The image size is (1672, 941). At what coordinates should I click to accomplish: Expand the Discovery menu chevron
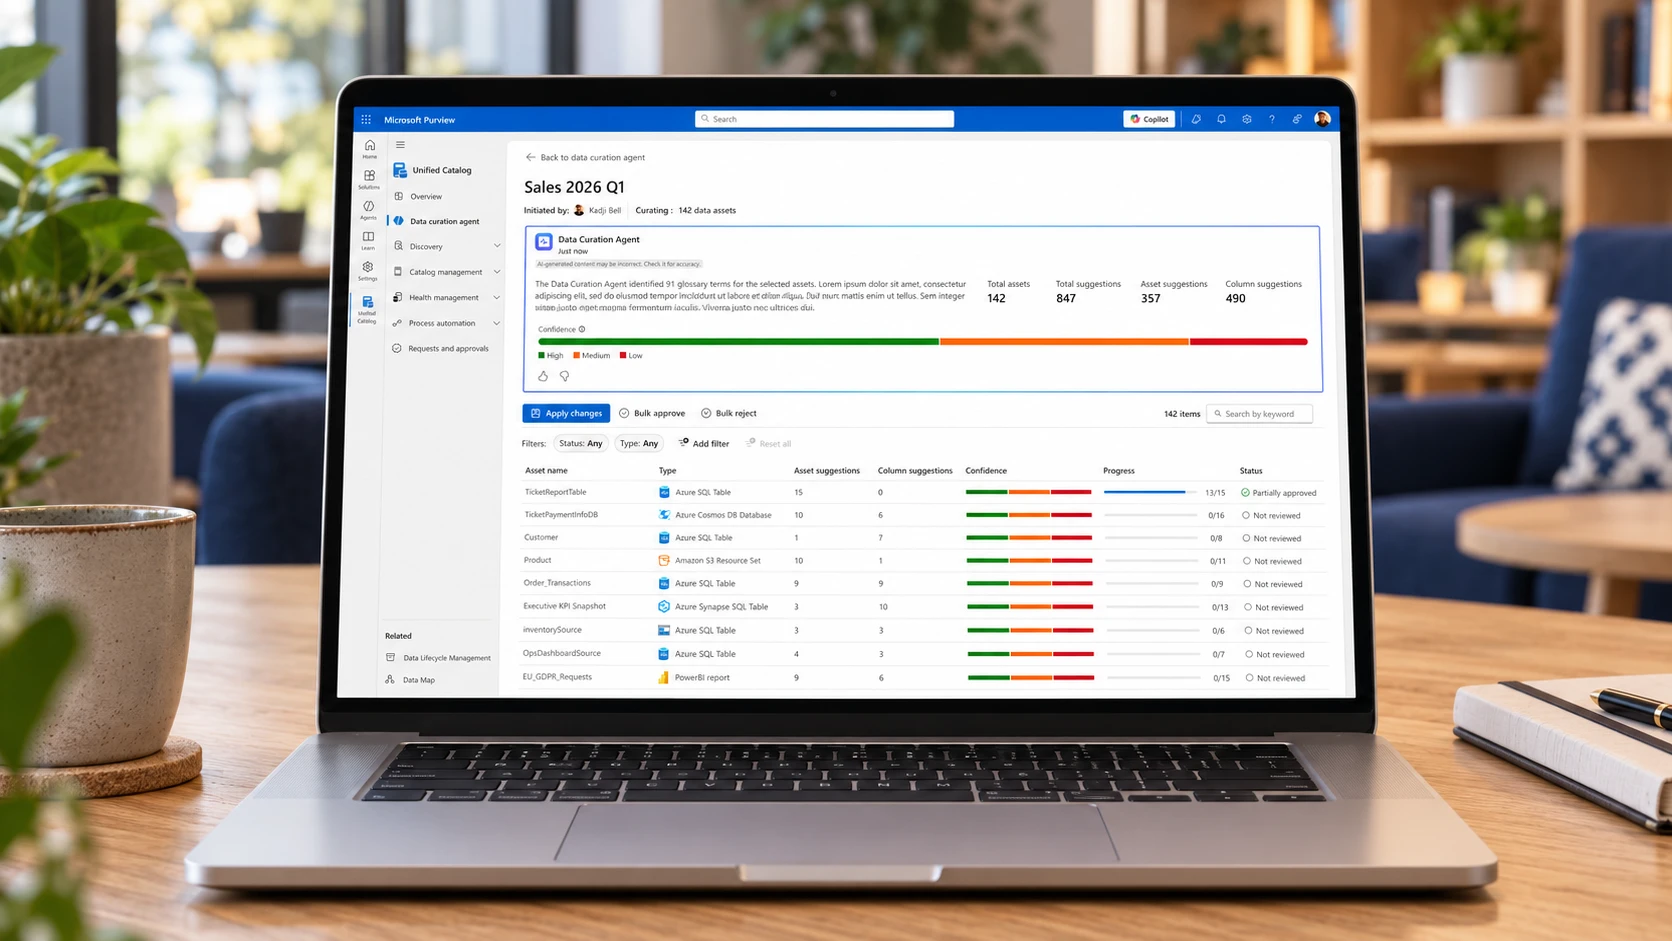[497, 246]
